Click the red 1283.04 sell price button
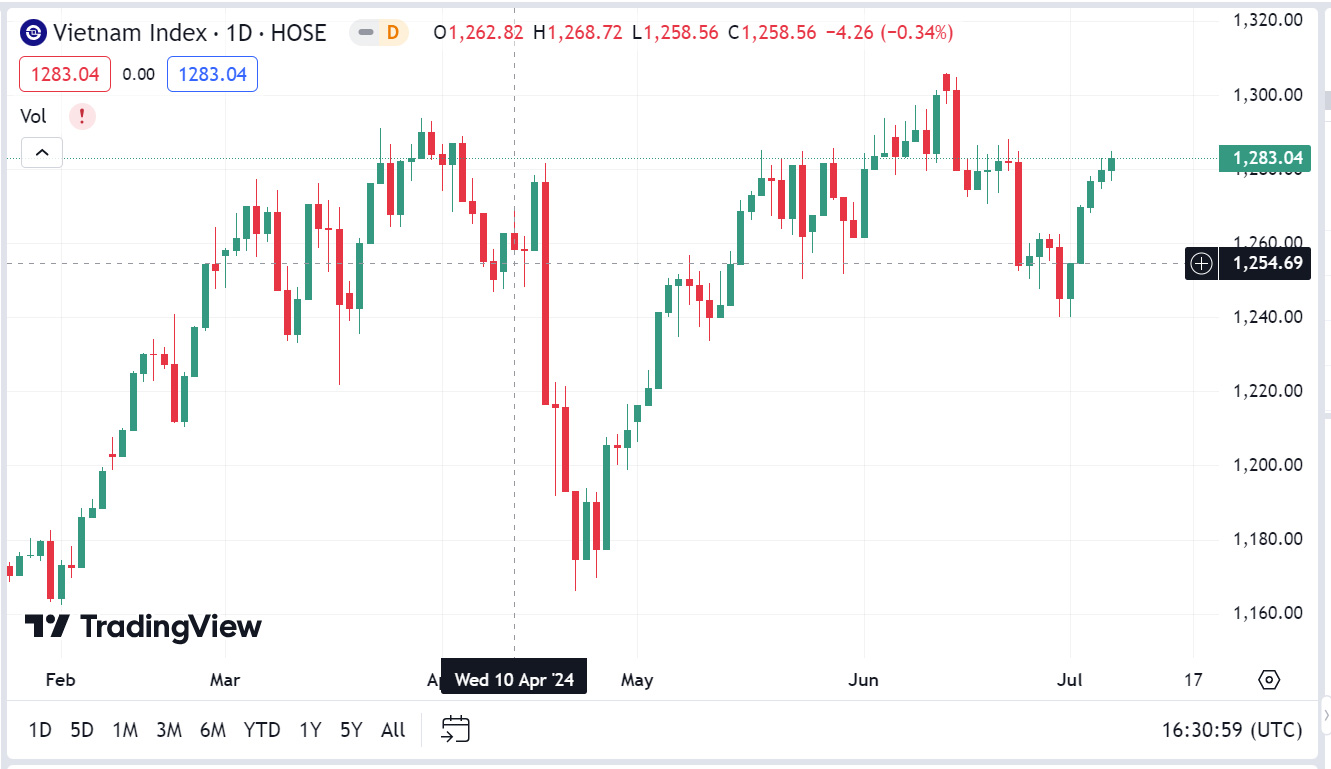The height and width of the screenshot is (769, 1331). click(x=64, y=74)
